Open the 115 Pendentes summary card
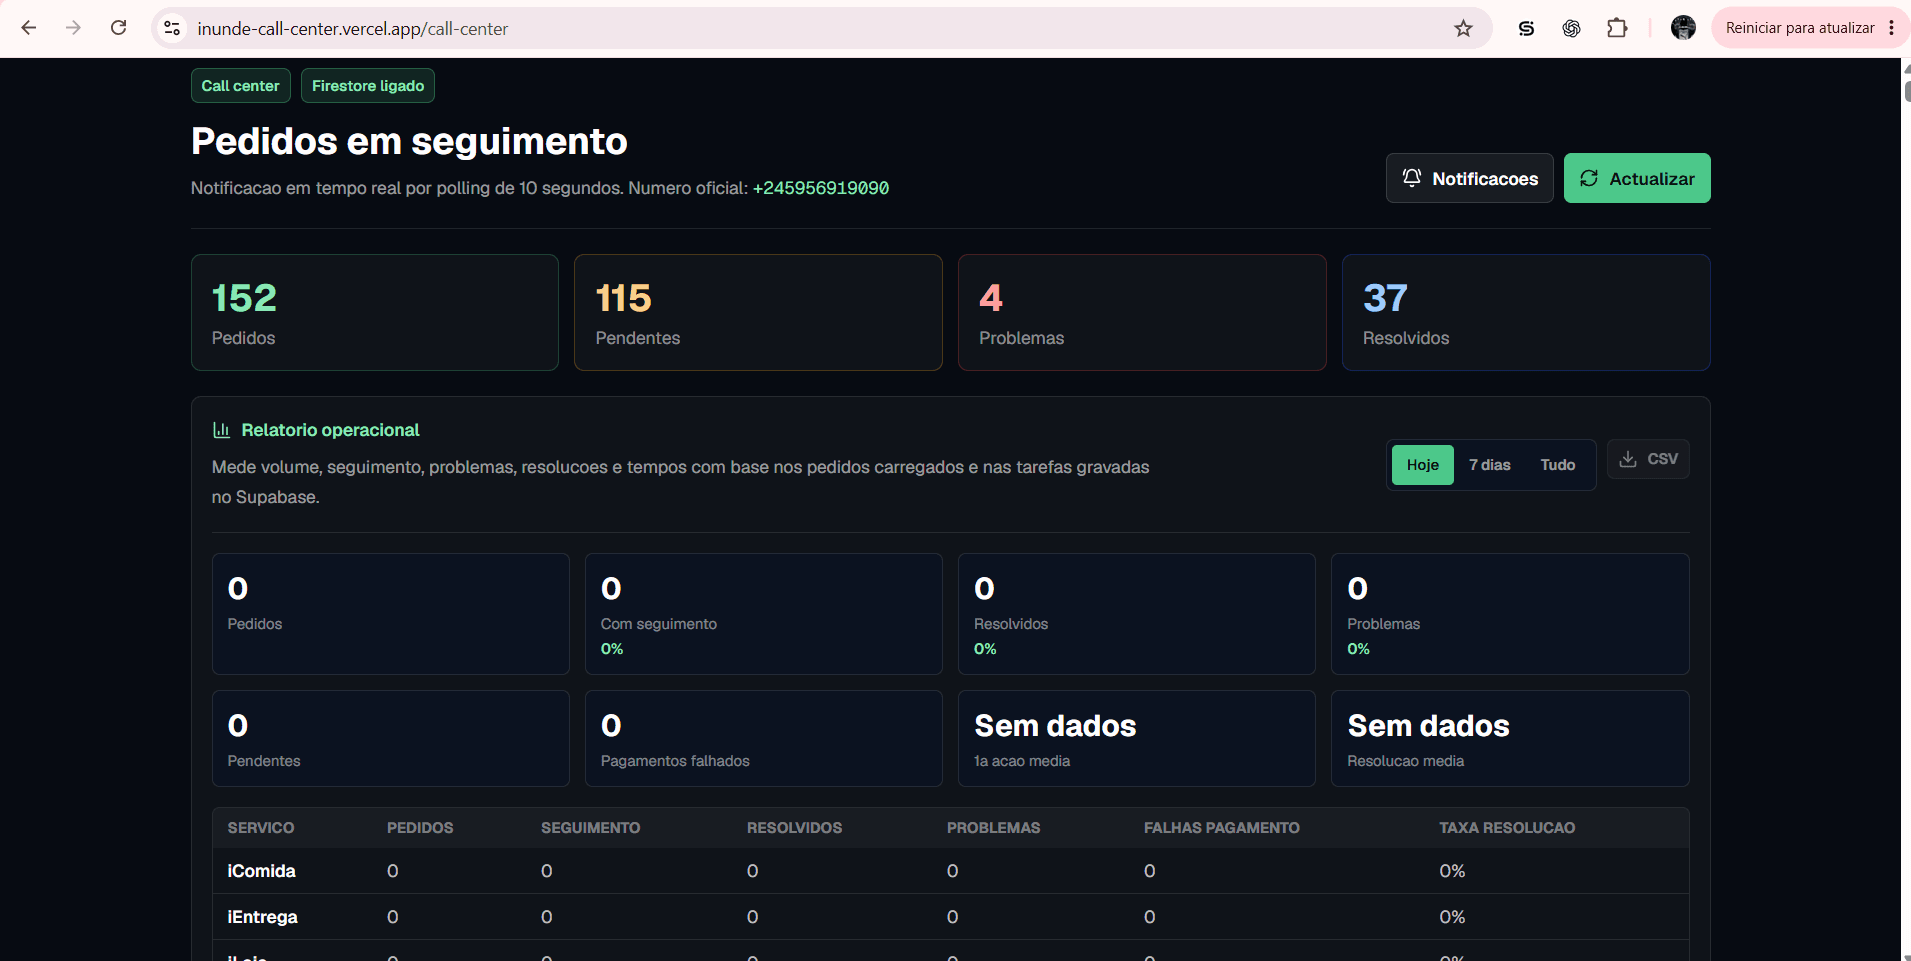The image size is (1911, 961). click(758, 312)
